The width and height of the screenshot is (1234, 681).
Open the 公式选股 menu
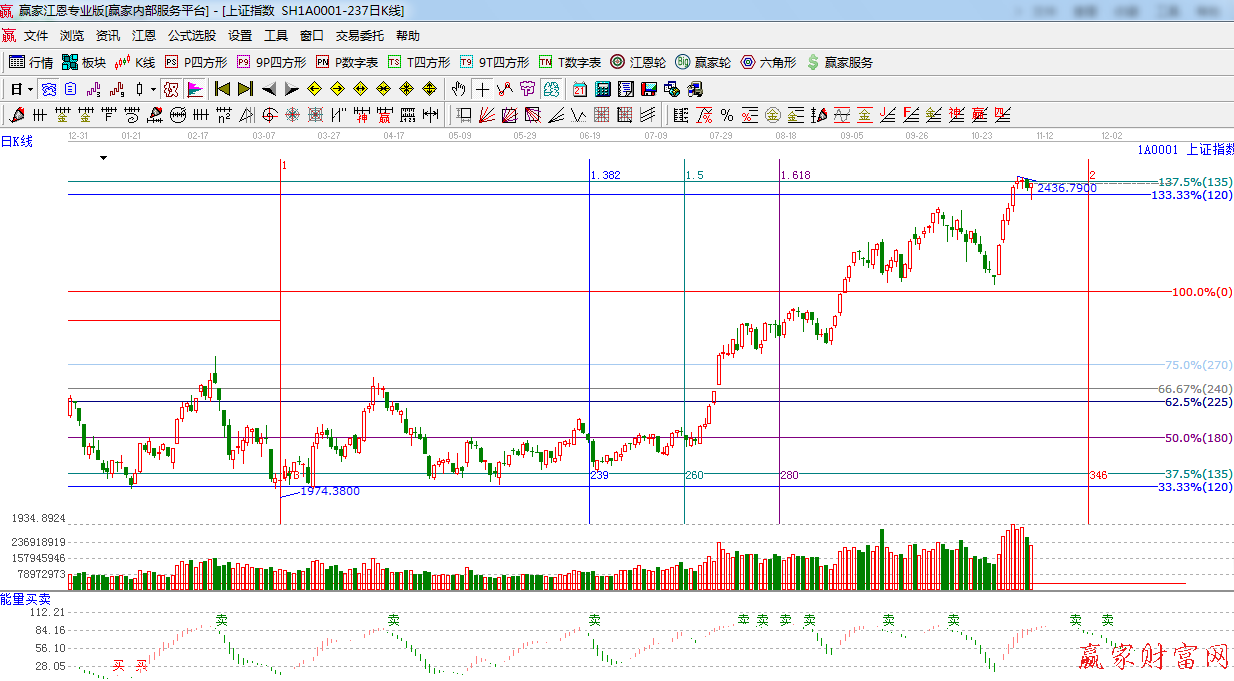191,35
